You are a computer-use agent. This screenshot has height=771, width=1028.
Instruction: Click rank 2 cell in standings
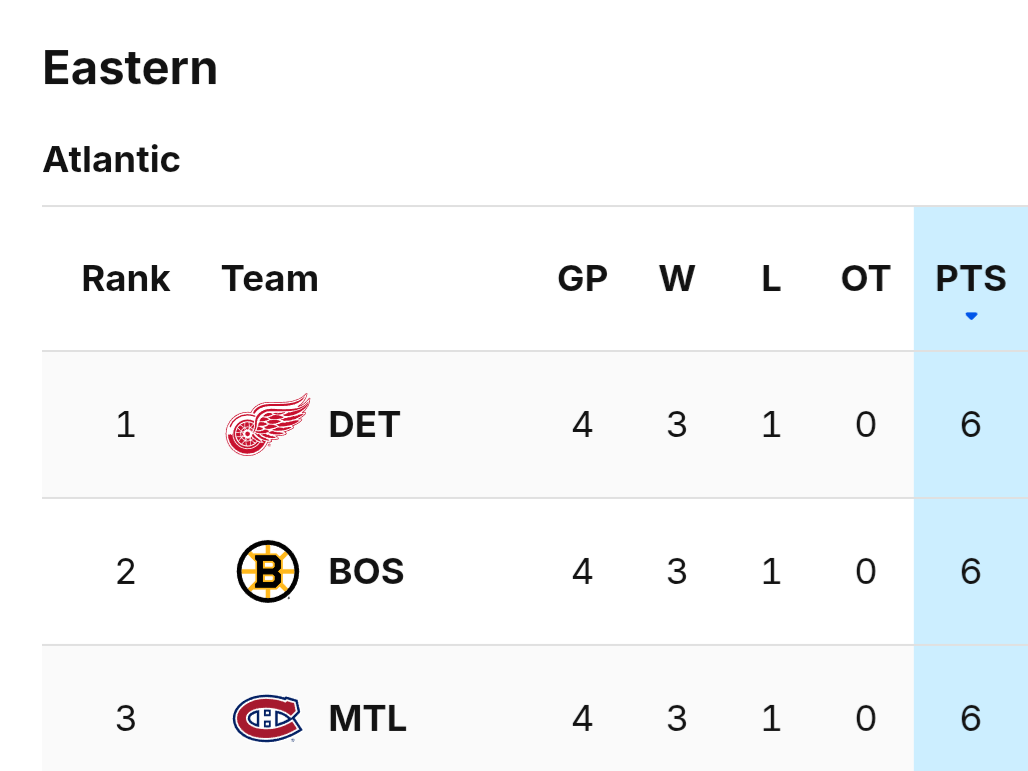(x=125, y=571)
